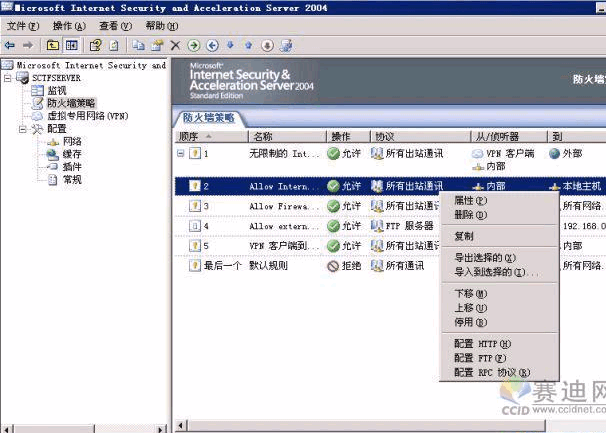
Task: Click the blue move up arrow icon
Action: click(249, 45)
